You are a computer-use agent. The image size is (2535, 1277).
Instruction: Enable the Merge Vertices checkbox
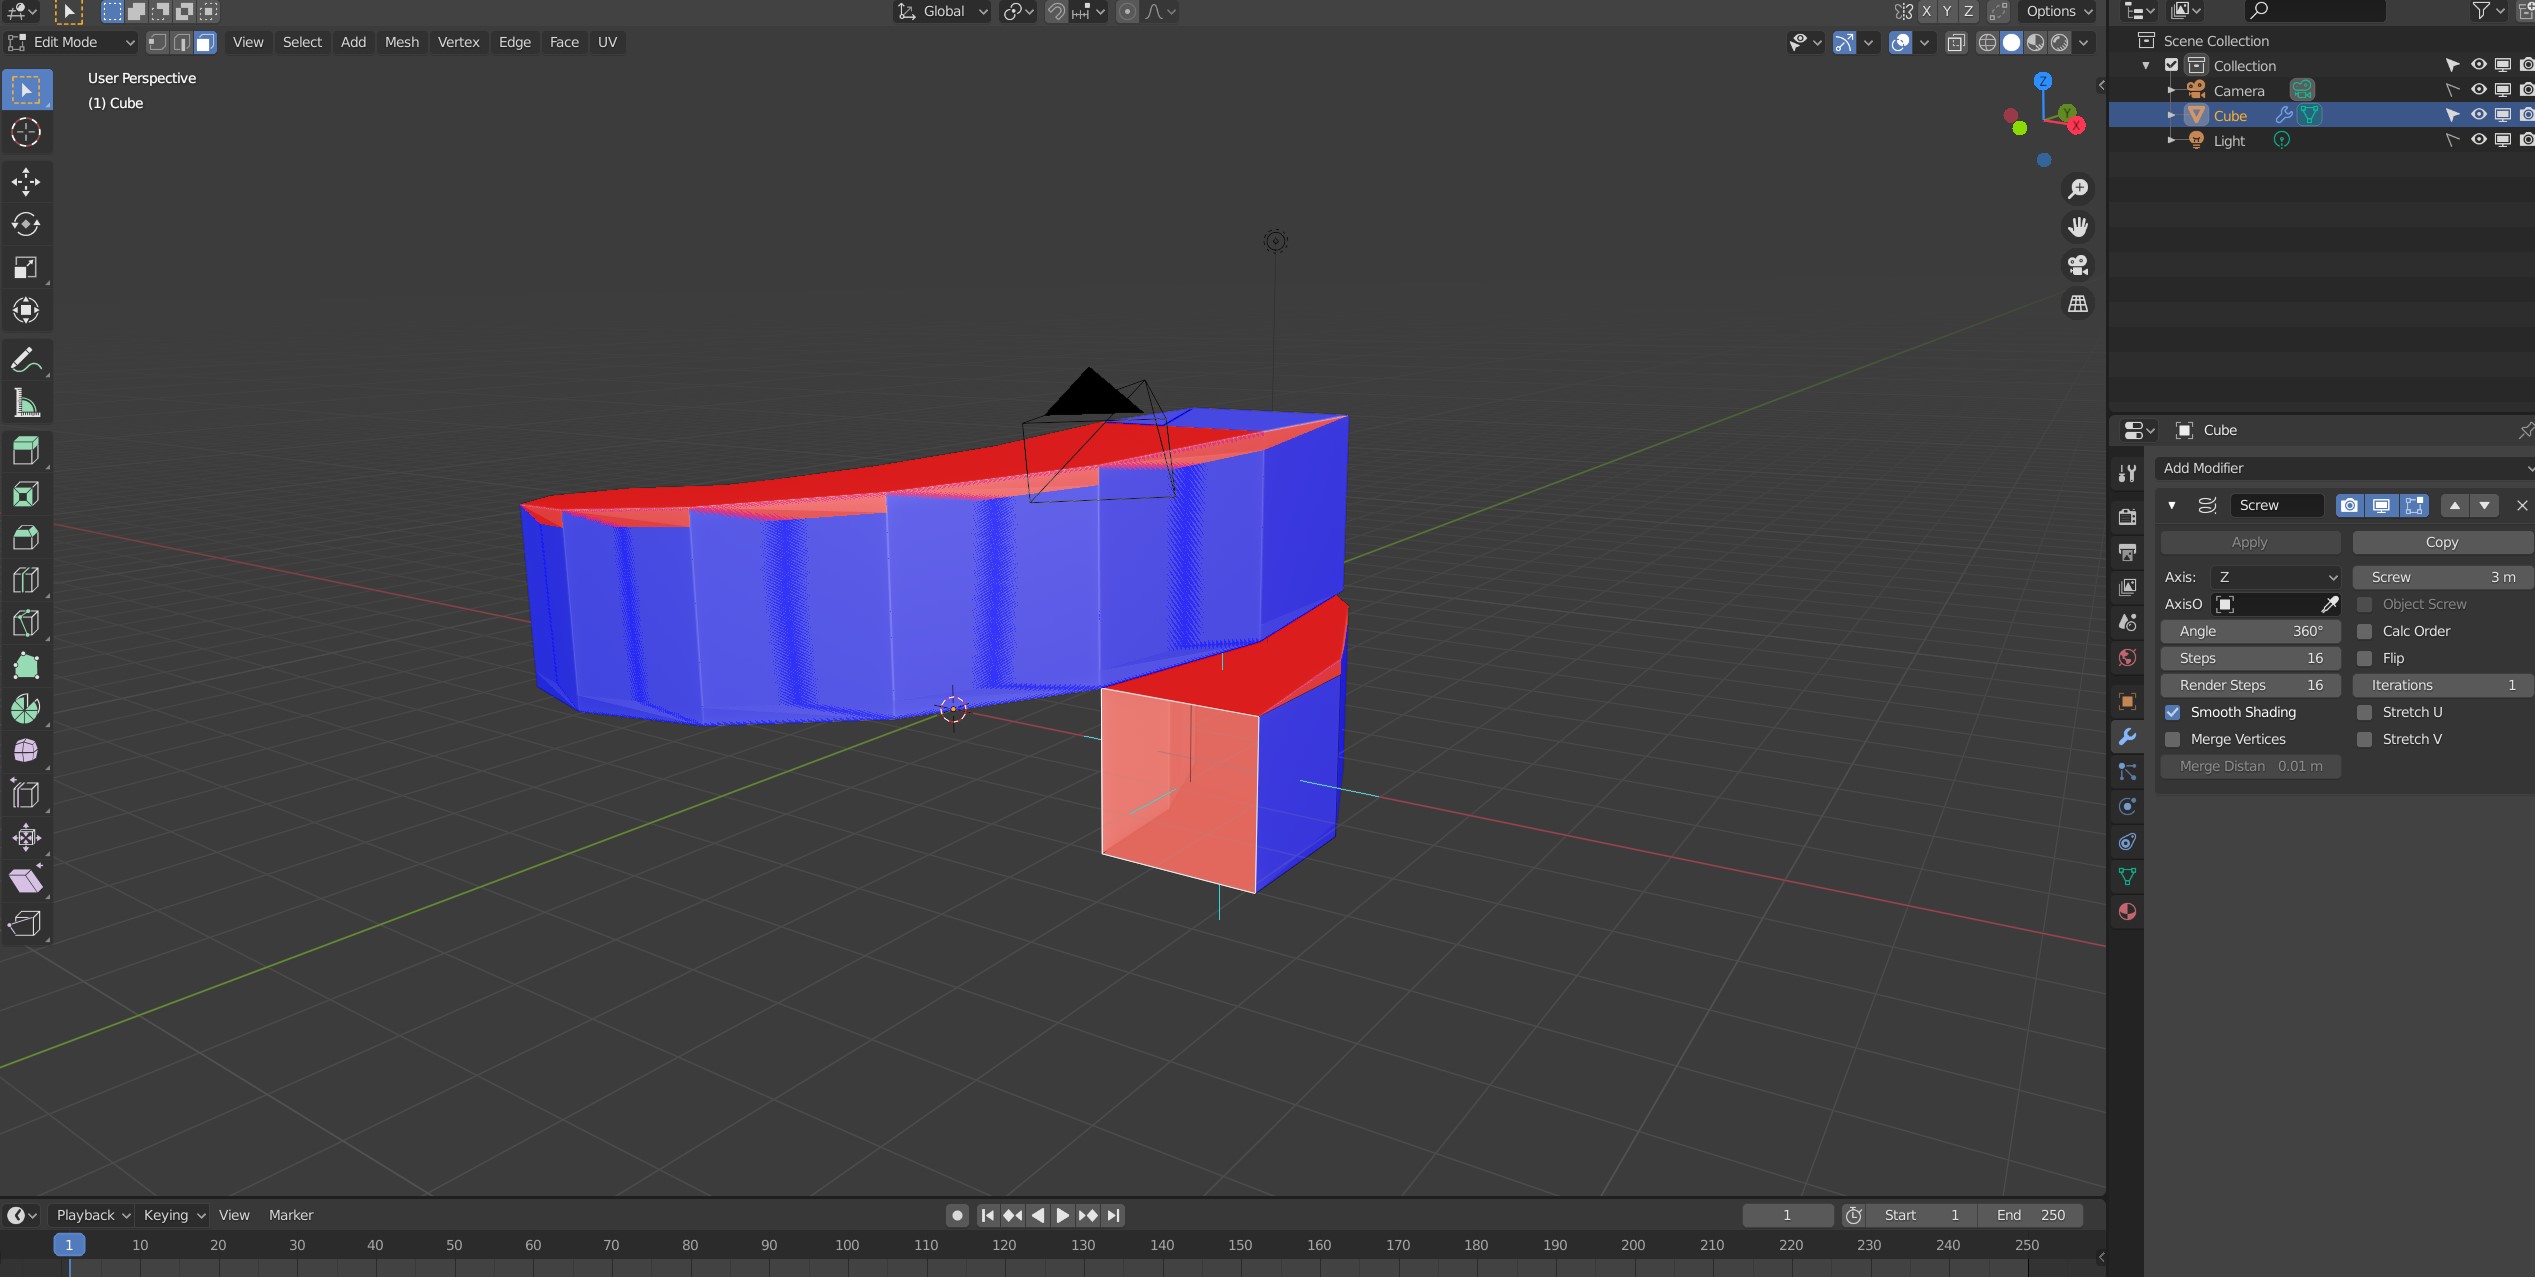2173,739
